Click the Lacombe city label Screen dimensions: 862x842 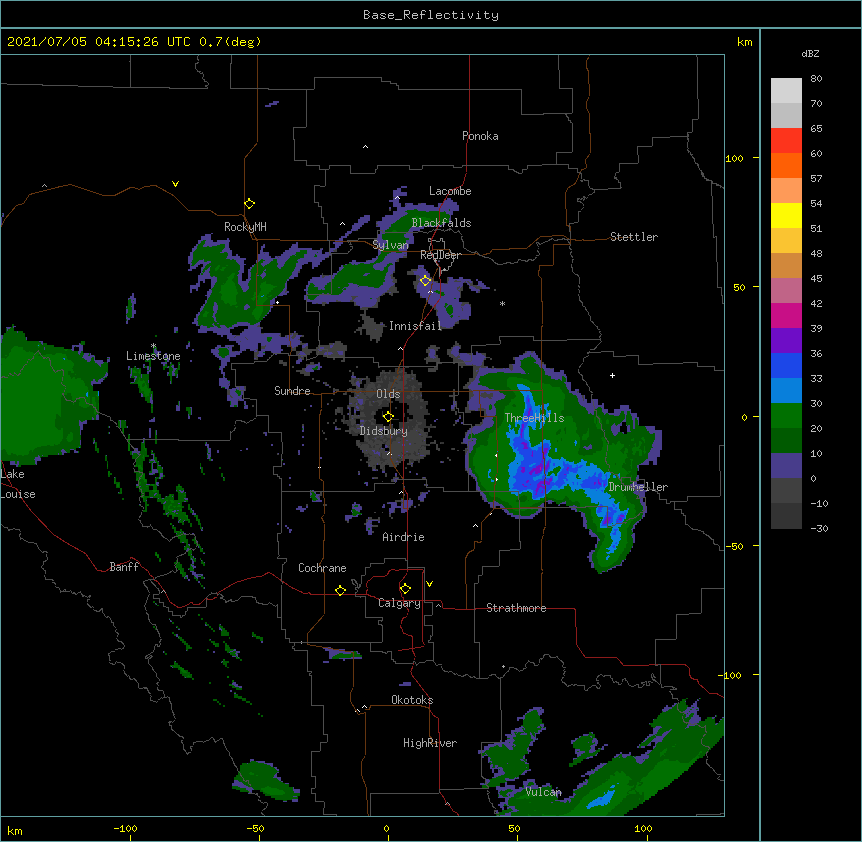click(450, 191)
